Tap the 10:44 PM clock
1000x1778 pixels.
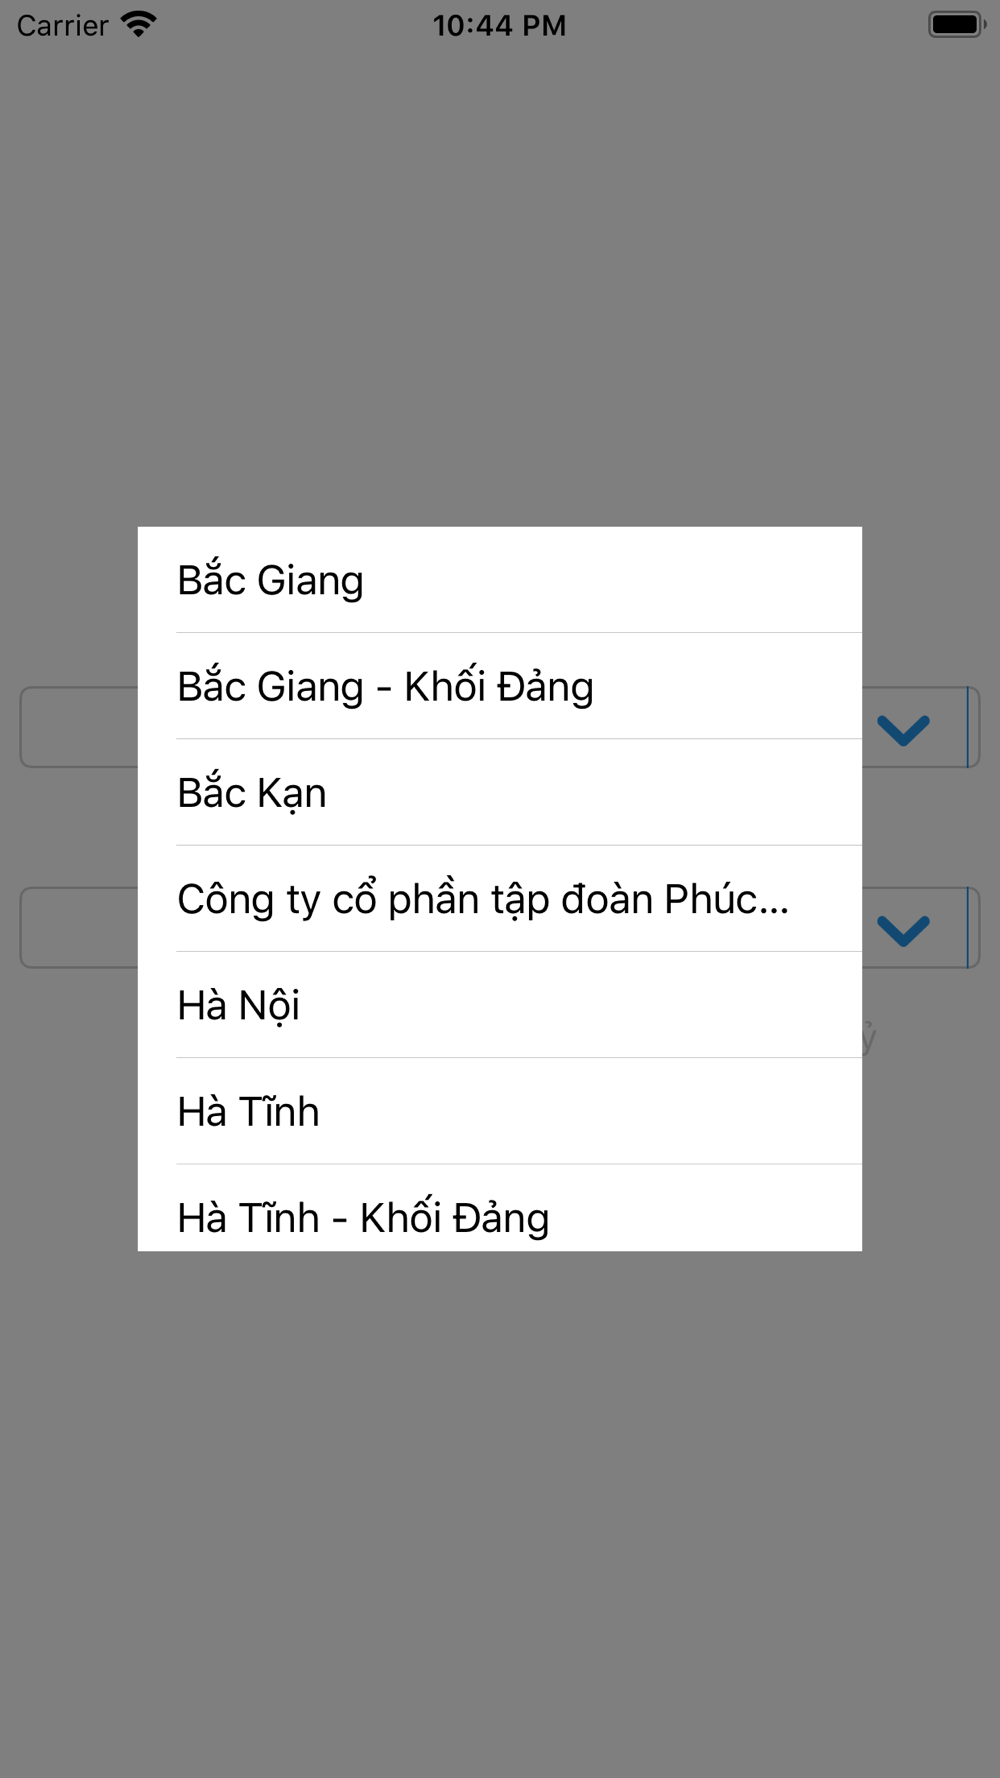pos(499,25)
